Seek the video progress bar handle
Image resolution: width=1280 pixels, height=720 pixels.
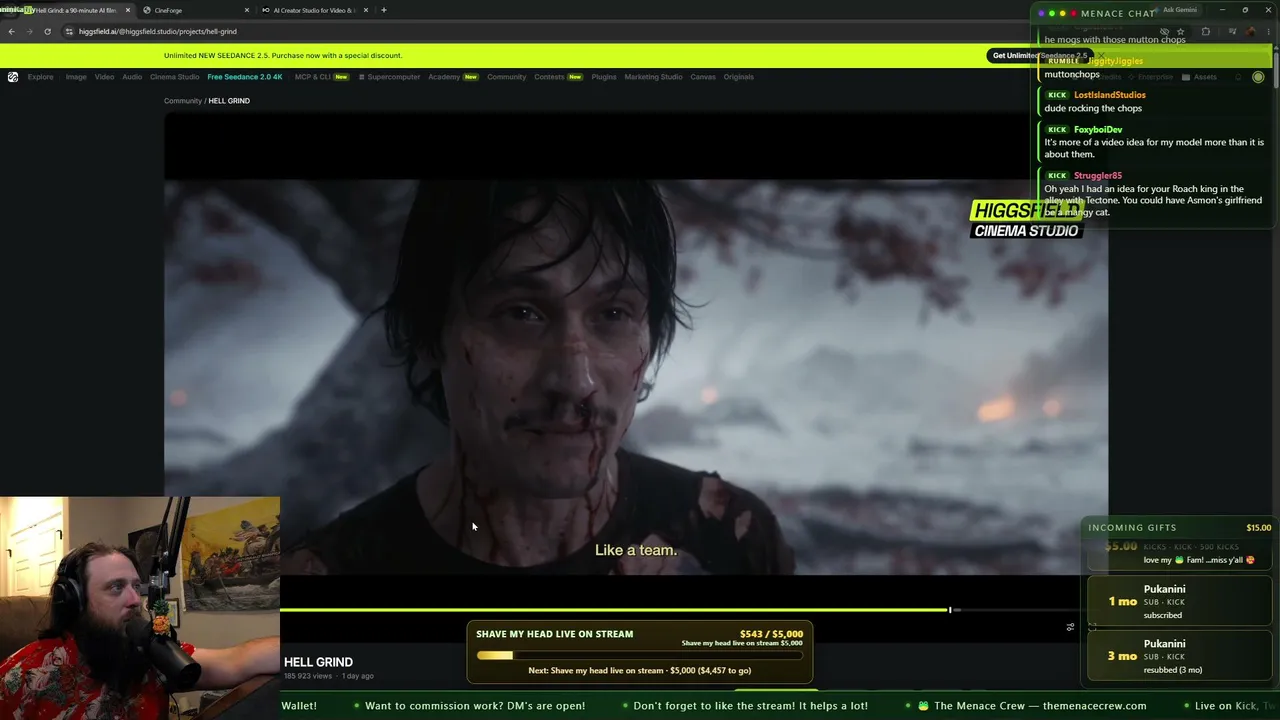coord(950,609)
